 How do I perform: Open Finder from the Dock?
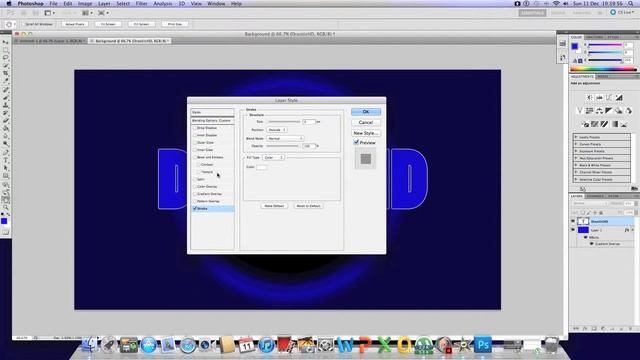tap(89, 345)
